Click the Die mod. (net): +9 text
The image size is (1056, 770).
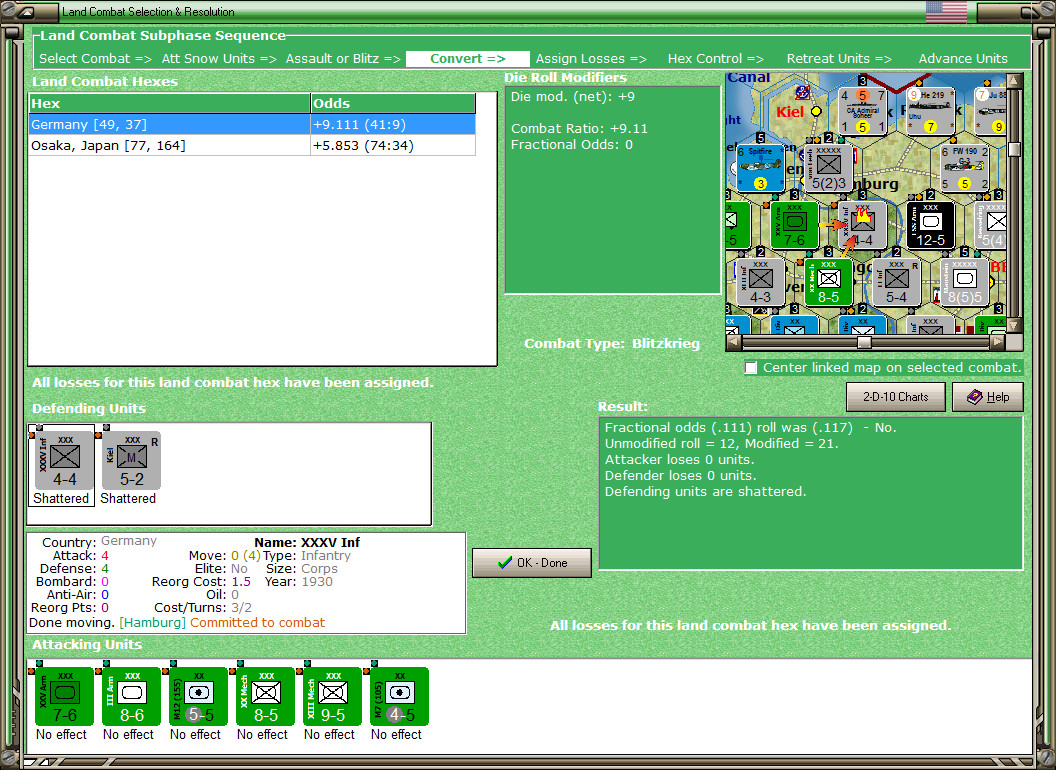click(572, 96)
